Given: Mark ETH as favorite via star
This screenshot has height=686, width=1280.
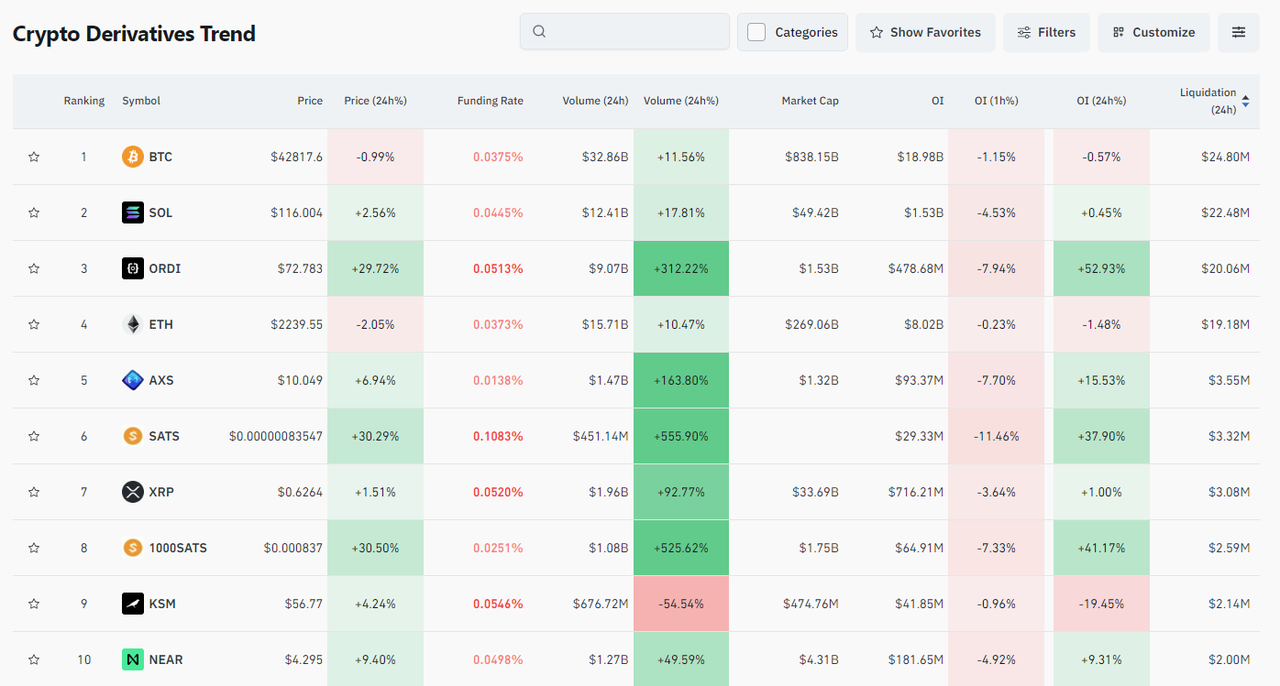Looking at the screenshot, I should tap(34, 325).
